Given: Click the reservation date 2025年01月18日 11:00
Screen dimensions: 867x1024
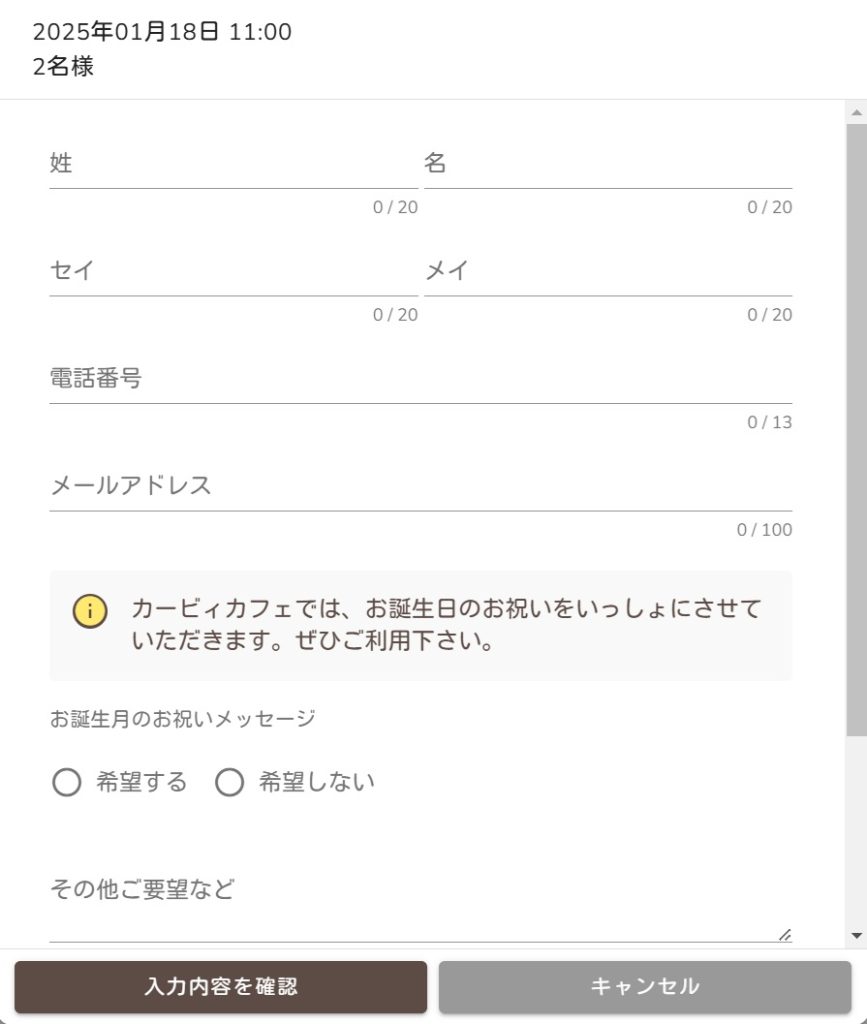Looking at the screenshot, I should (x=162, y=32).
